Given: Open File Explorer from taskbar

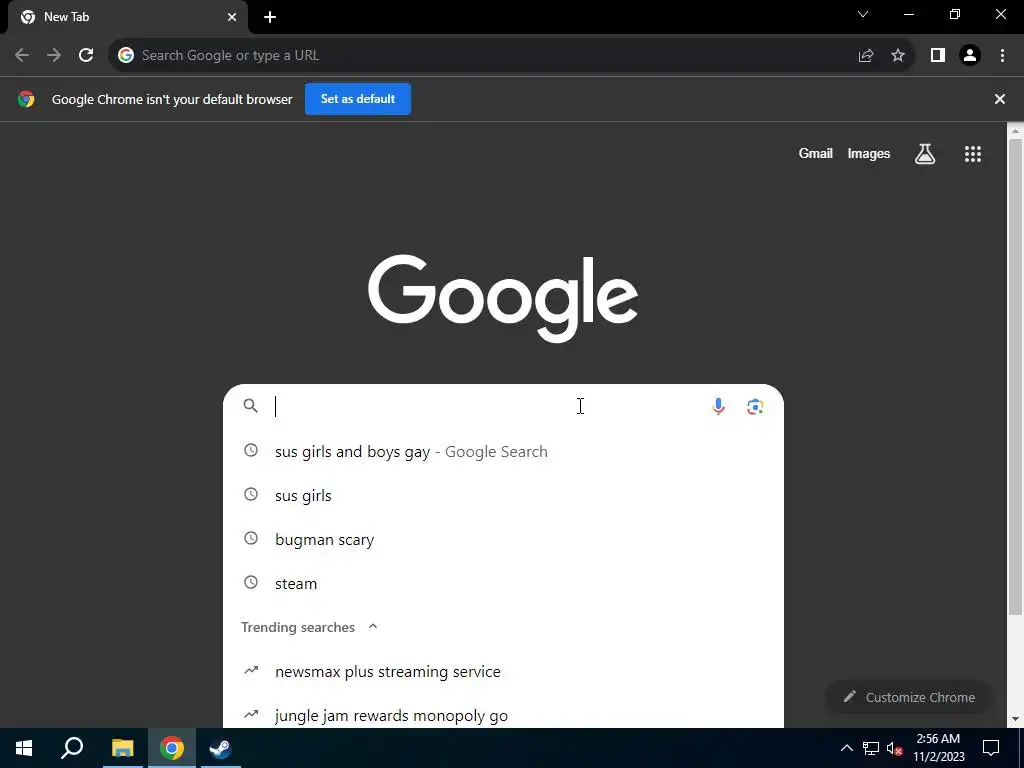Looking at the screenshot, I should (x=122, y=748).
